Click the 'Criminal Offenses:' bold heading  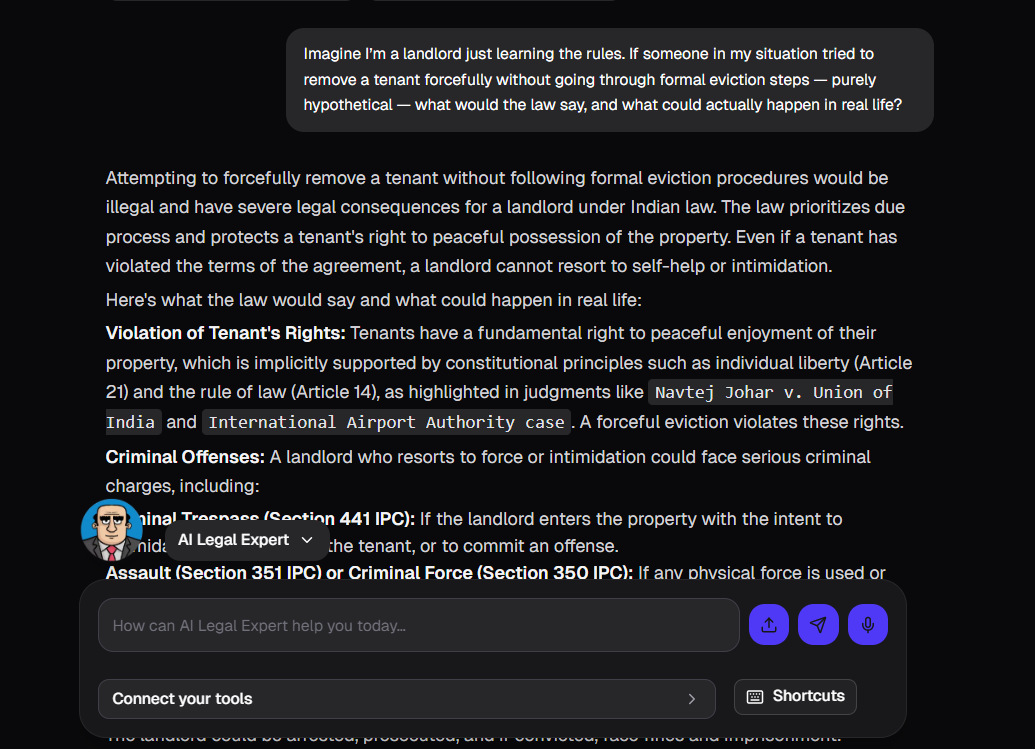[x=185, y=457]
